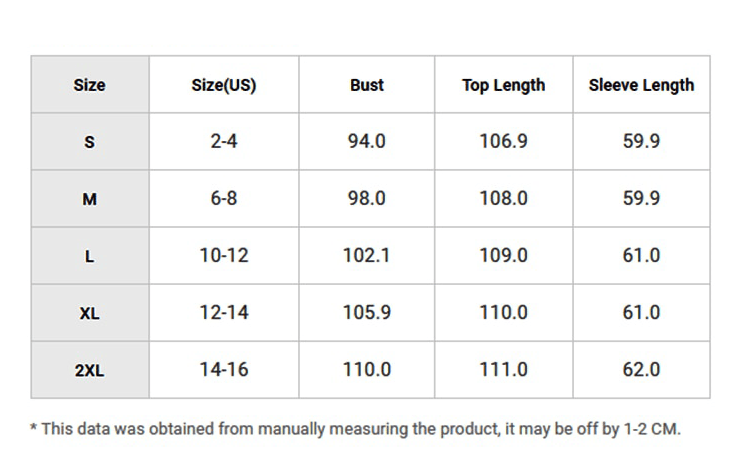Screen dimensions: 743x458
Task: Click the 111.0 top length cell
Action: [503, 370]
